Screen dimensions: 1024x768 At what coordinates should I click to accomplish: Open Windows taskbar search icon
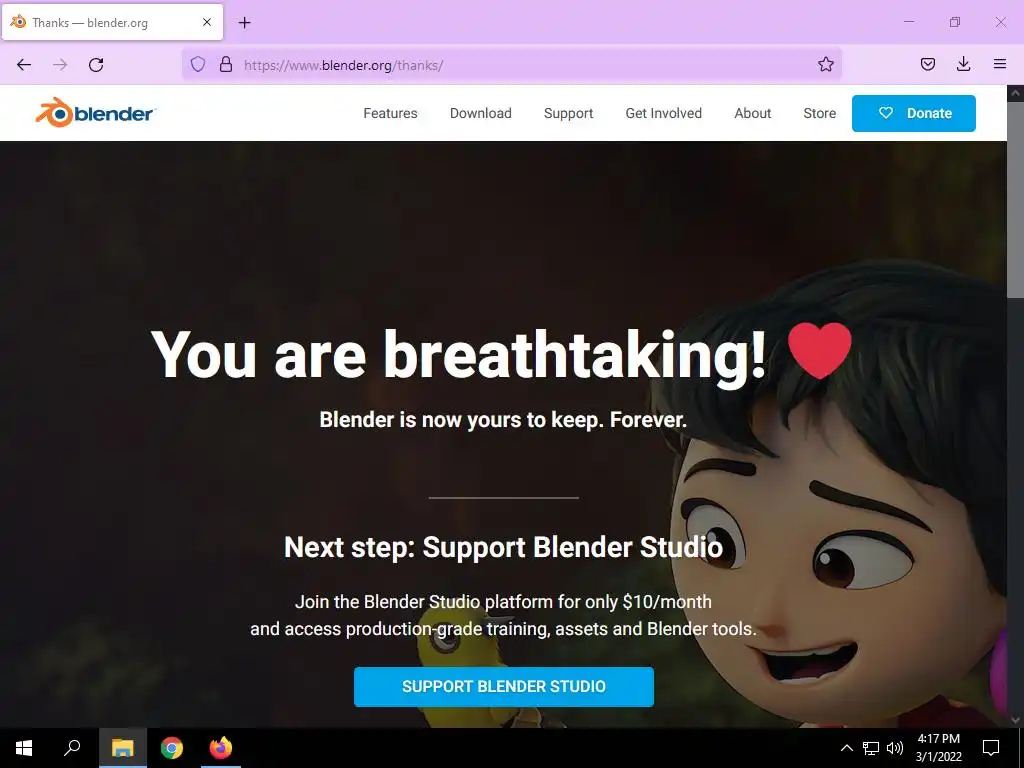[x=72, y=748]
